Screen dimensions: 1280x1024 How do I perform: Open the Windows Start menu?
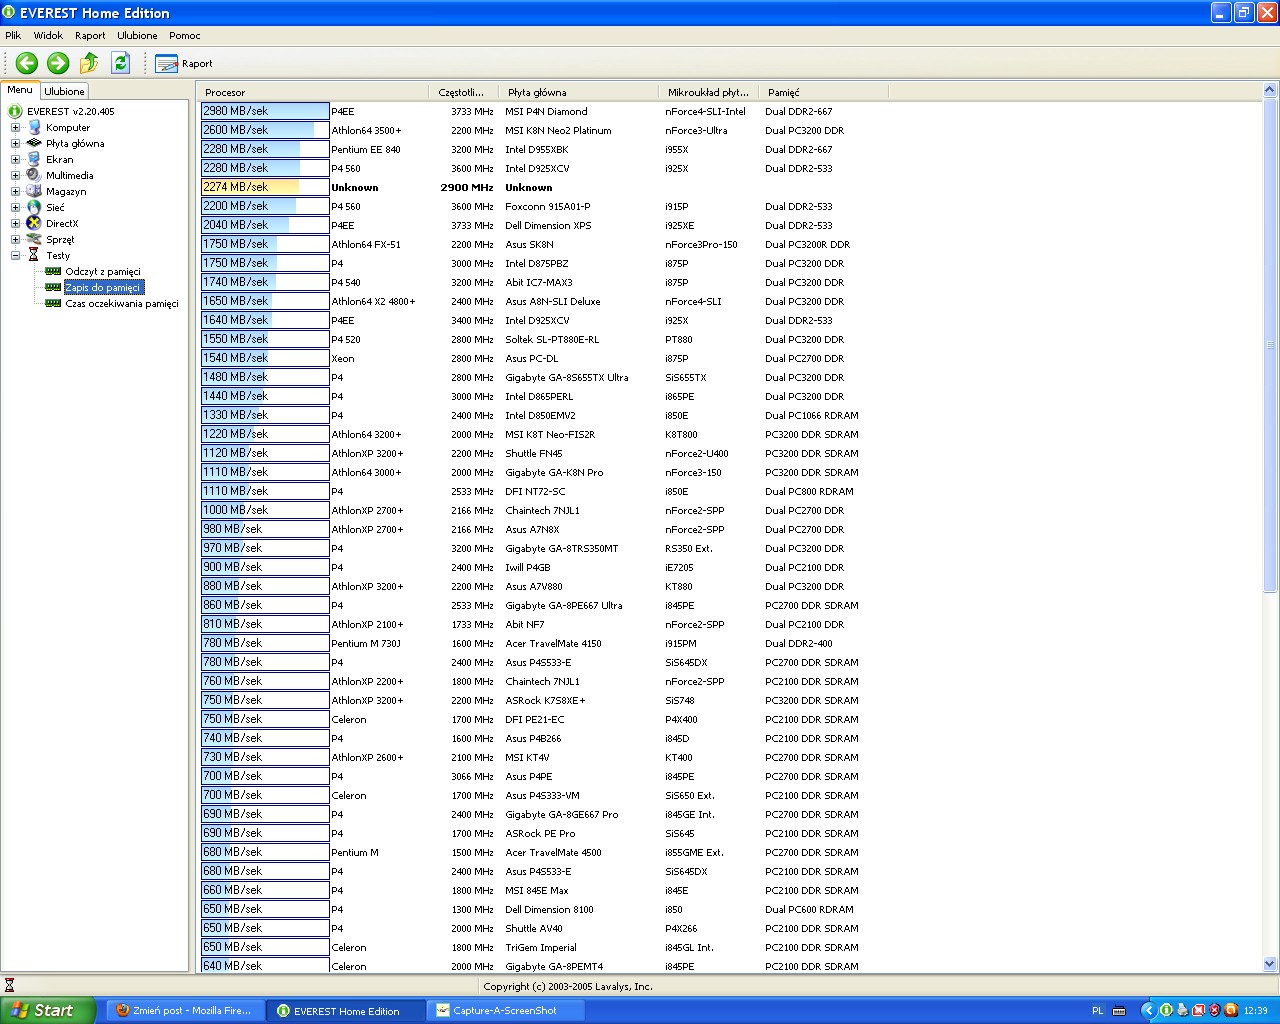(48, 1010)
